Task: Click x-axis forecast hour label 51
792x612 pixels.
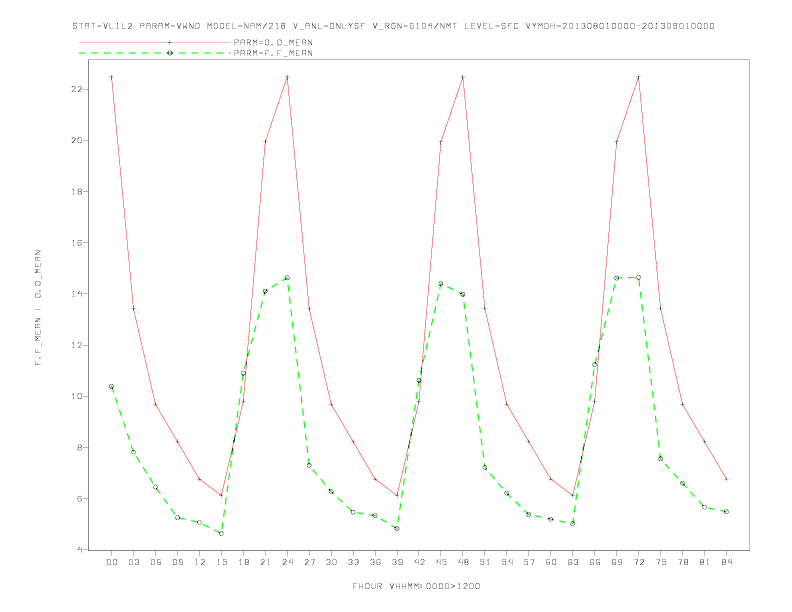Action: [x=485, y=562]
